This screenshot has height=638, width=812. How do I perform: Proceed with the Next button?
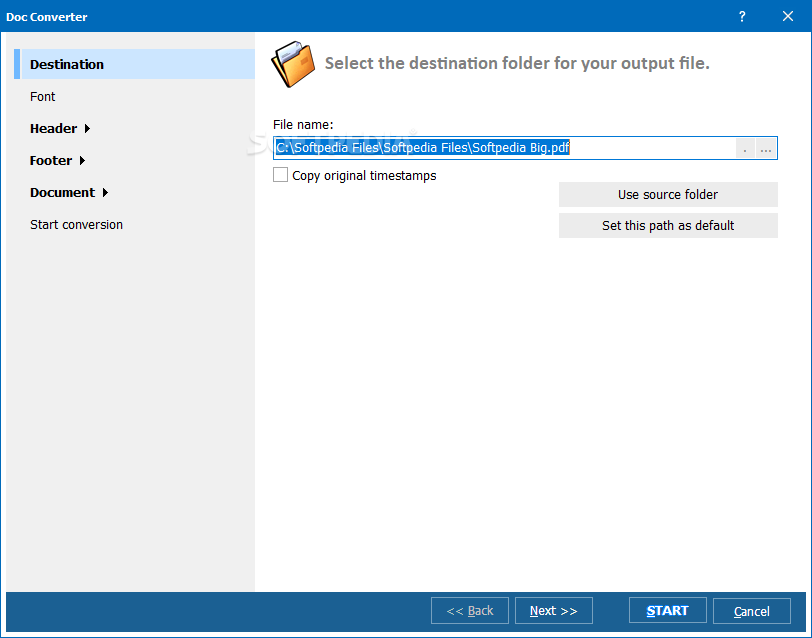click(x=554, y=611)
